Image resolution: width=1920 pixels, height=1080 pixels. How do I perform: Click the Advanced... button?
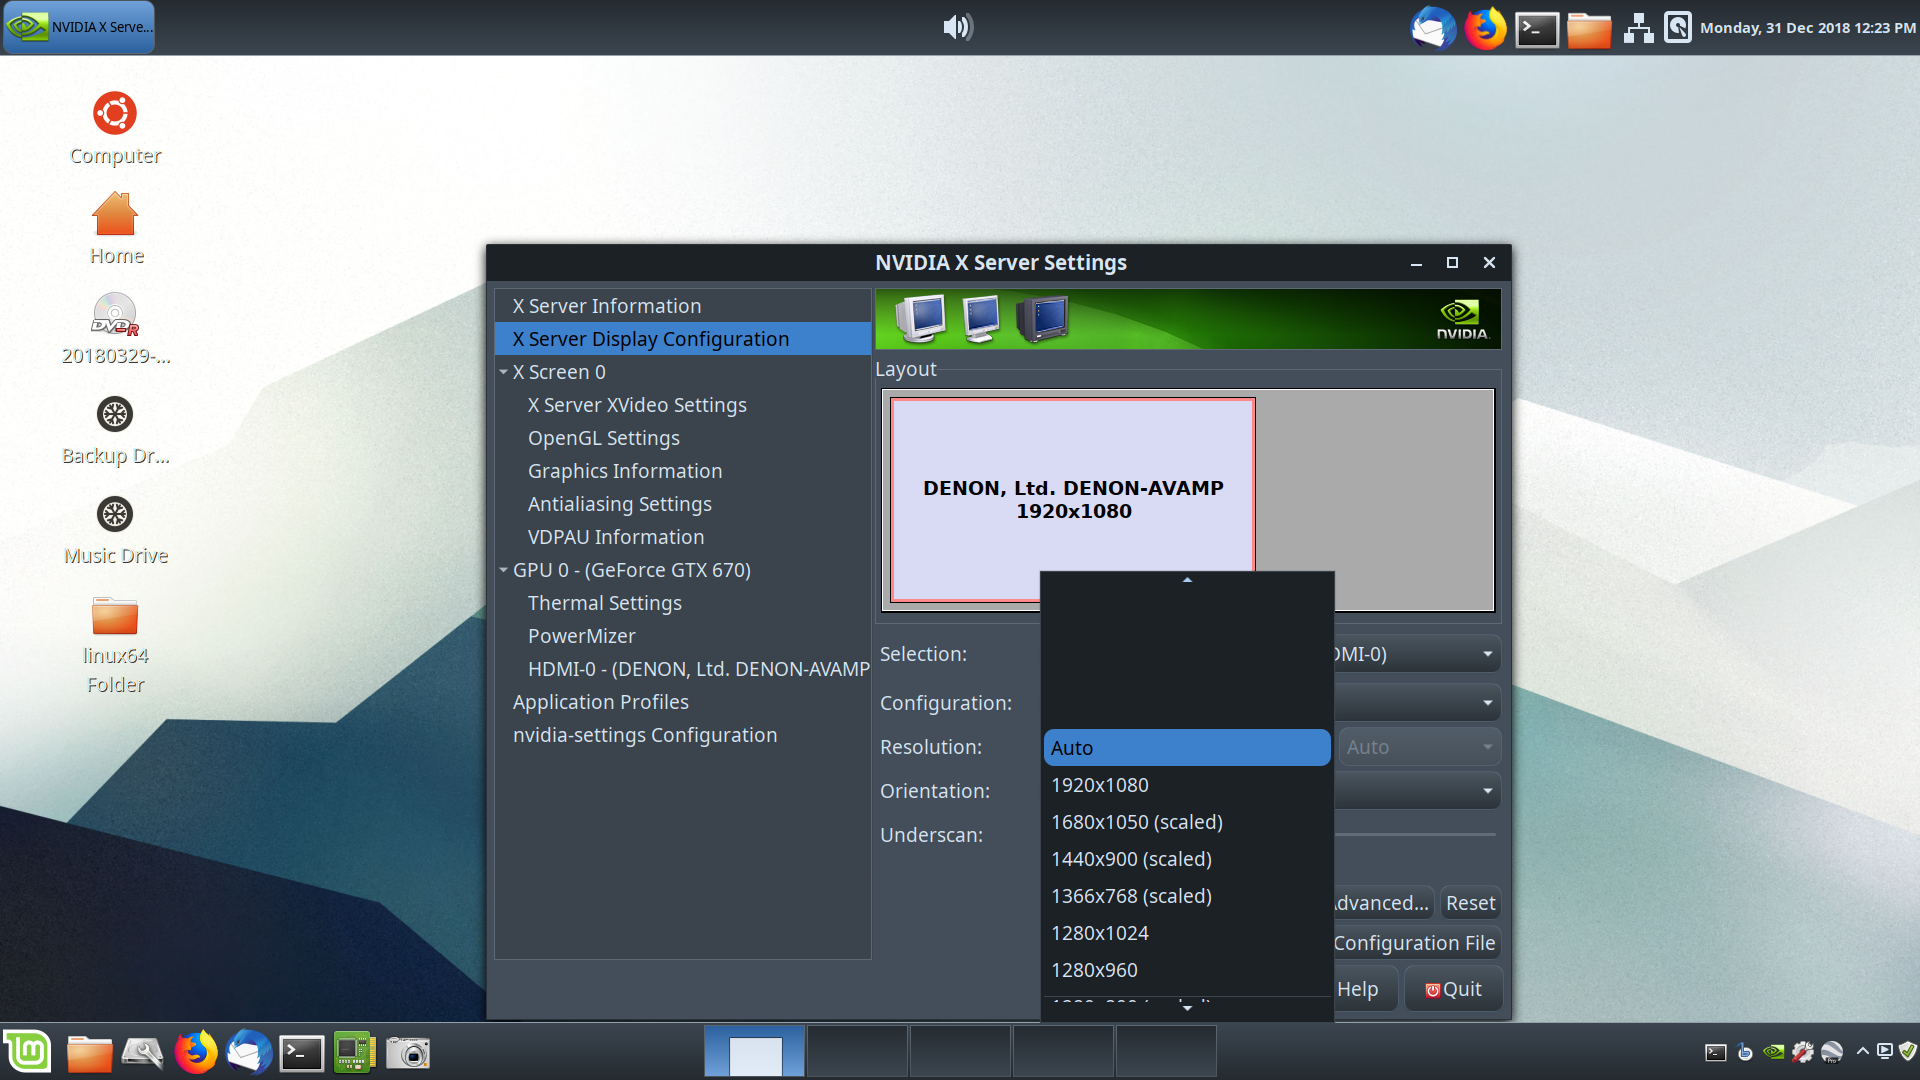(x=1384, y=903)
